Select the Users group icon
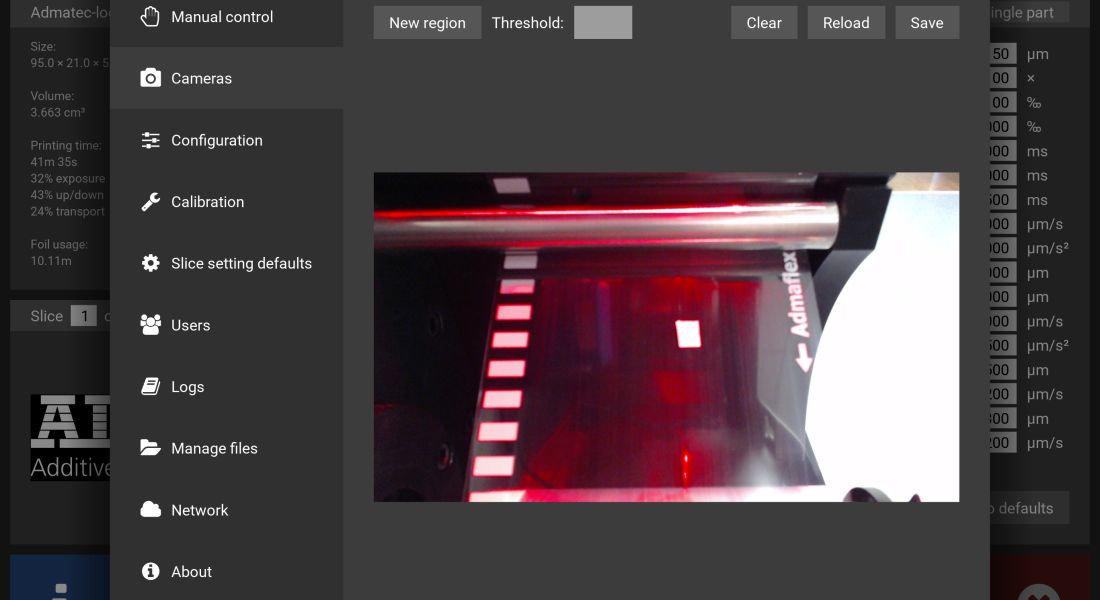1100x600 pixels. click(x=150, y=325)
